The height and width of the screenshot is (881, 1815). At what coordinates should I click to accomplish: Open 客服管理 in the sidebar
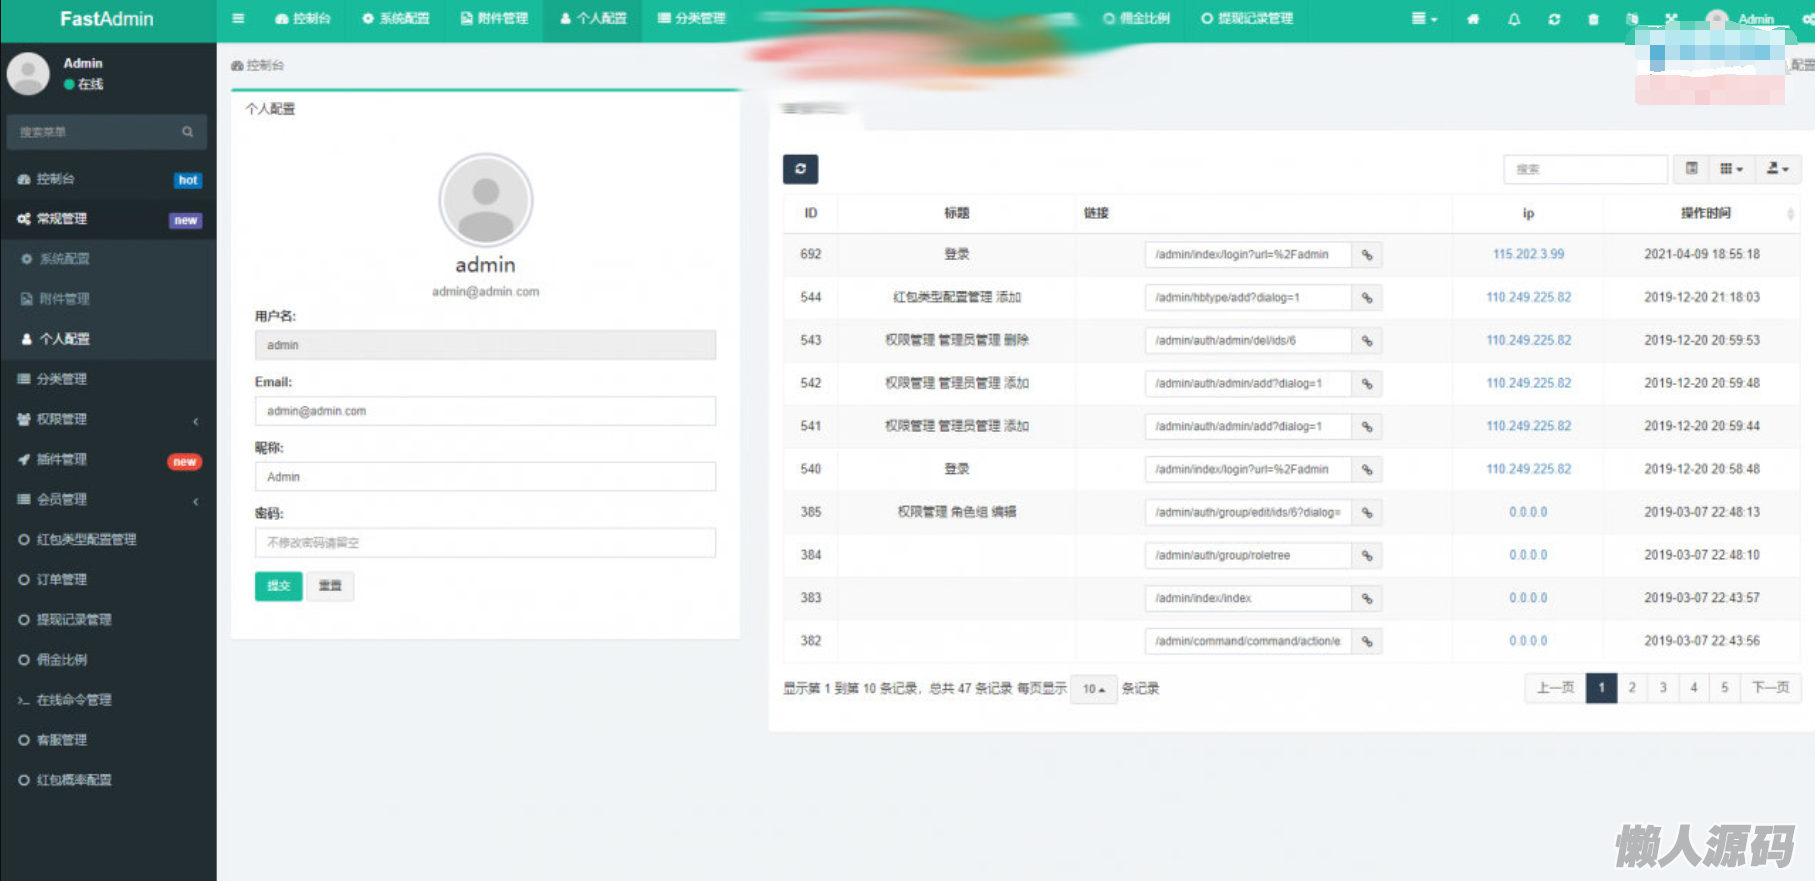tap(108, 740)
